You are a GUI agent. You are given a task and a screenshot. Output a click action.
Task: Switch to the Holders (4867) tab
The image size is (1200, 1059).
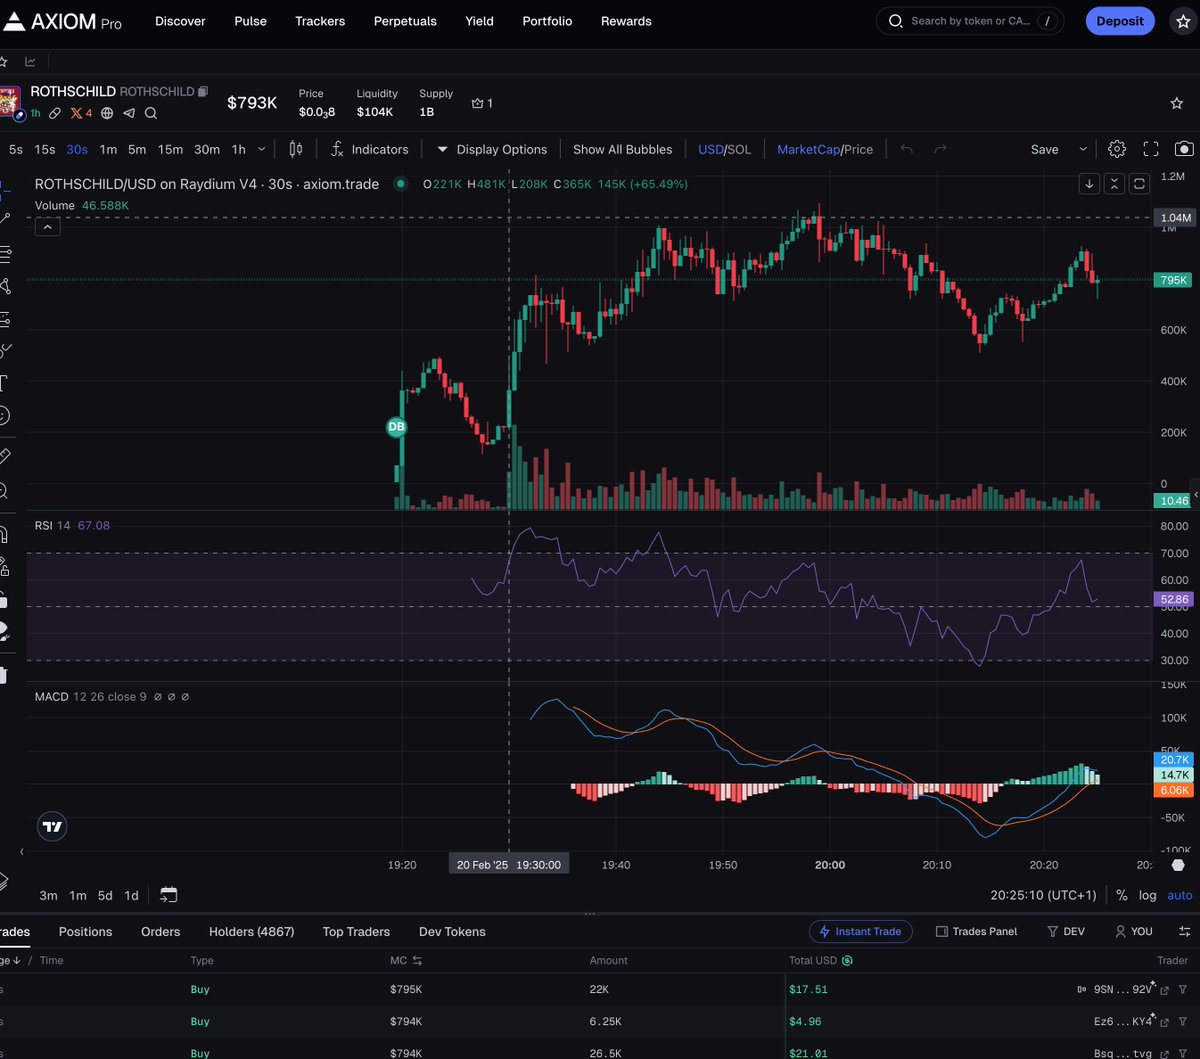pos(251,931)
